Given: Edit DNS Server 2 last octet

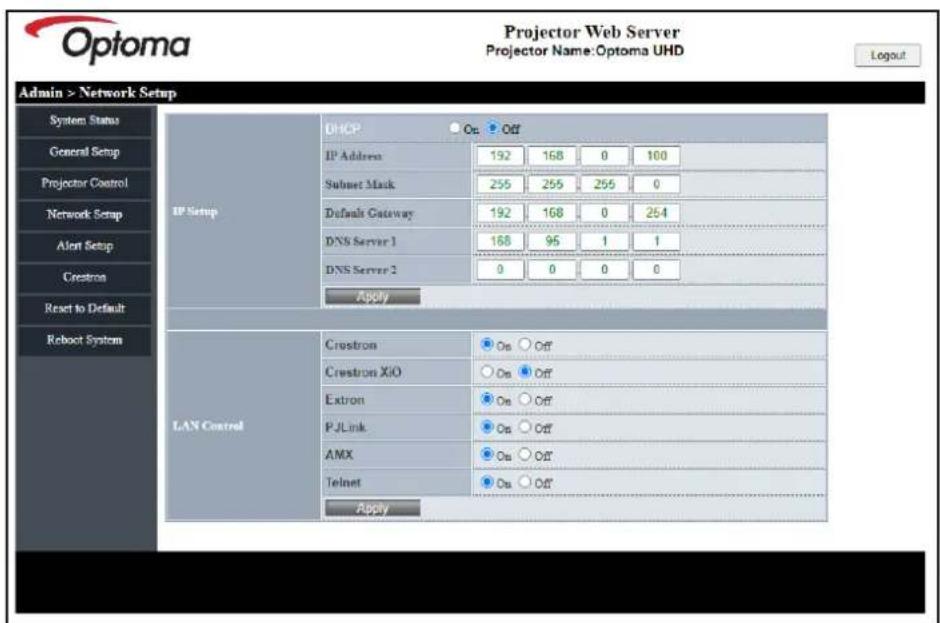Looking at the screenshot, I should pyautogui.click(x=656, y=269).
